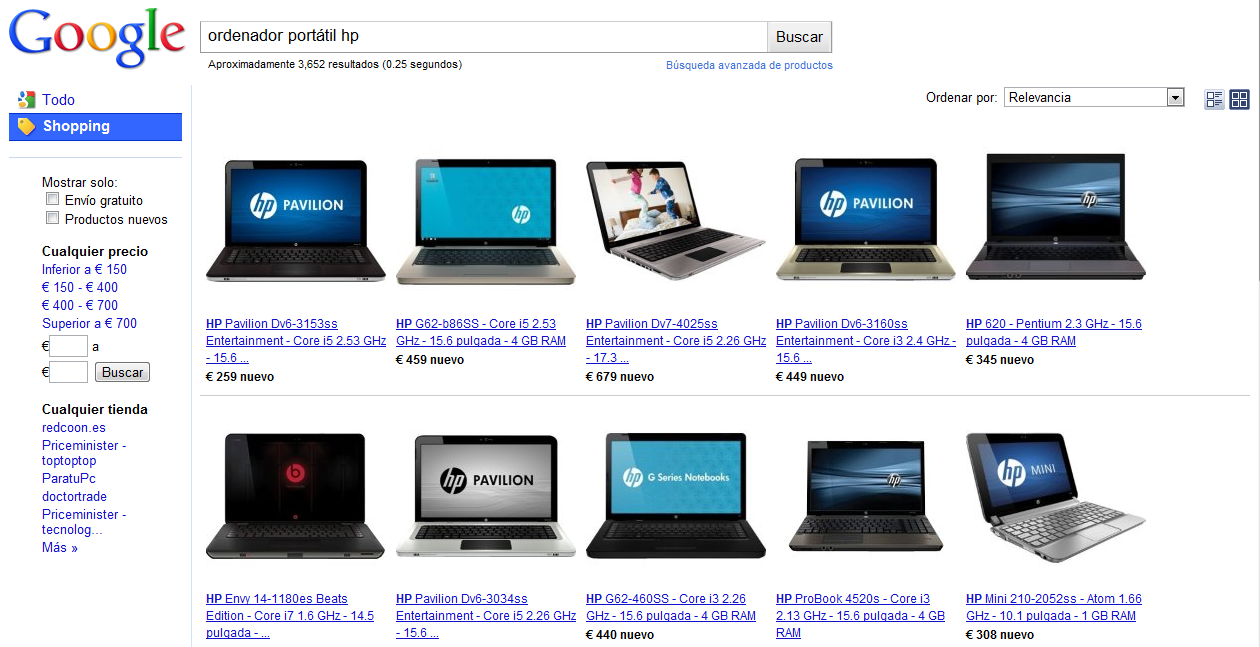This screenshot has width=1260, height=647.
Task: Click the € 679 nuevo price
Action: click(x=620, y=377)
